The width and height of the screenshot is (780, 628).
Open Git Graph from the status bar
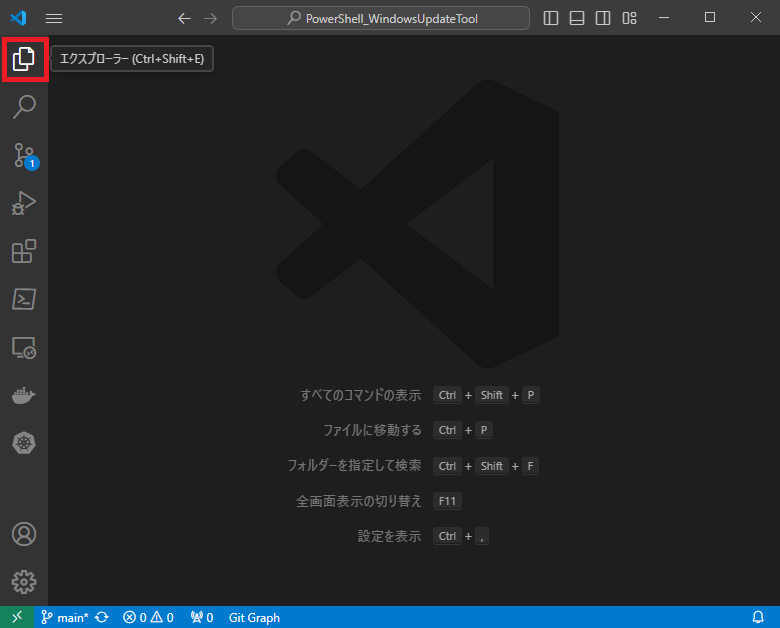click(x=254, y=618)
